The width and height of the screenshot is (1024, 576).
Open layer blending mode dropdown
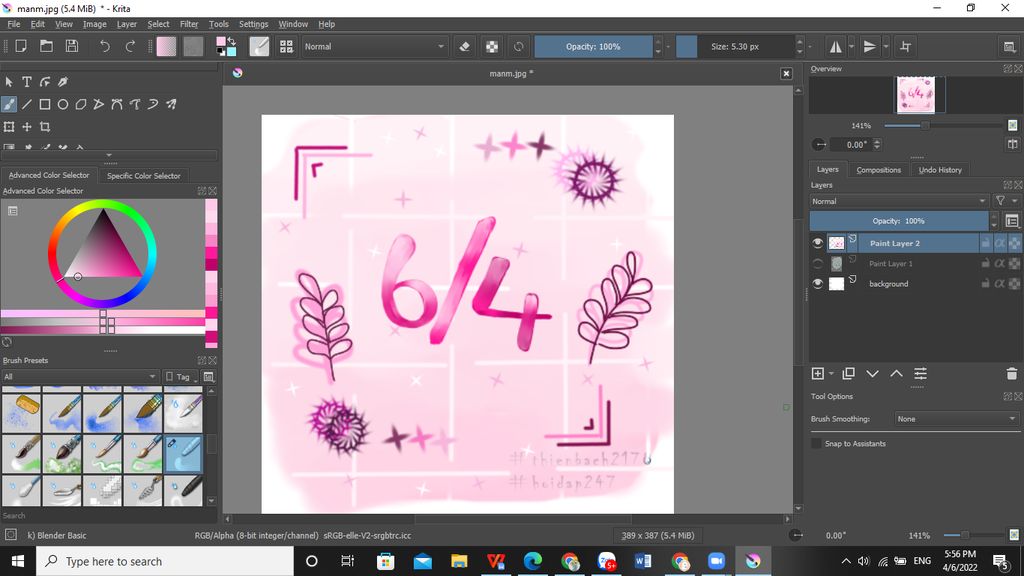(899, 201)
